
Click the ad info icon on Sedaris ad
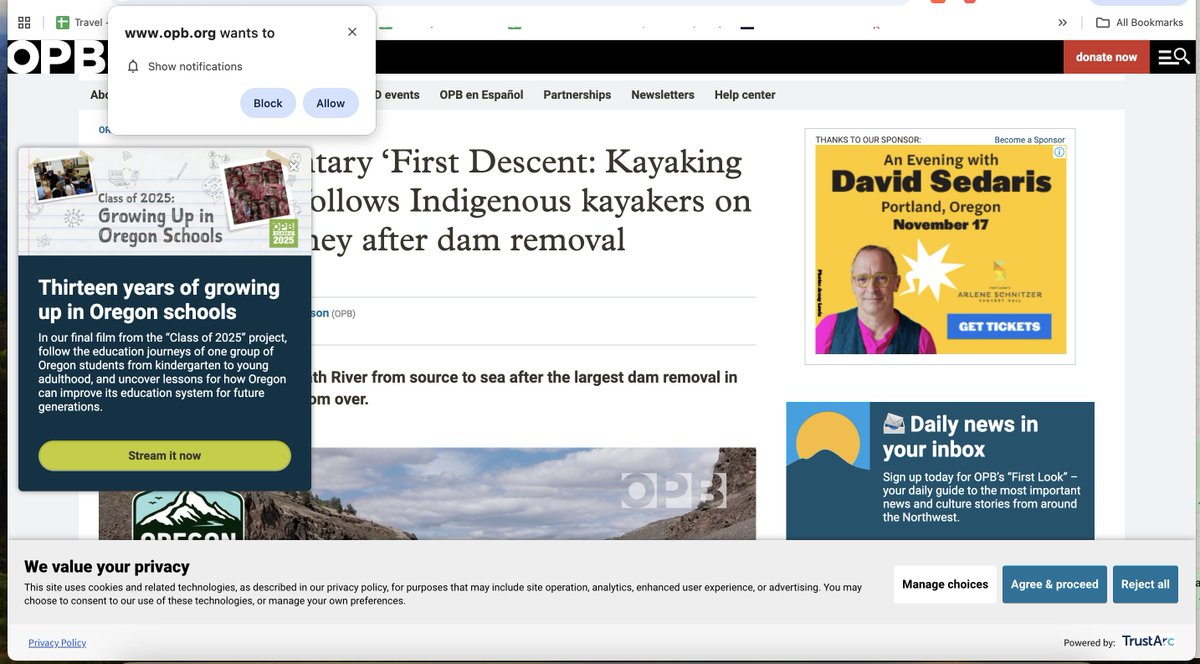[1059, 153]
